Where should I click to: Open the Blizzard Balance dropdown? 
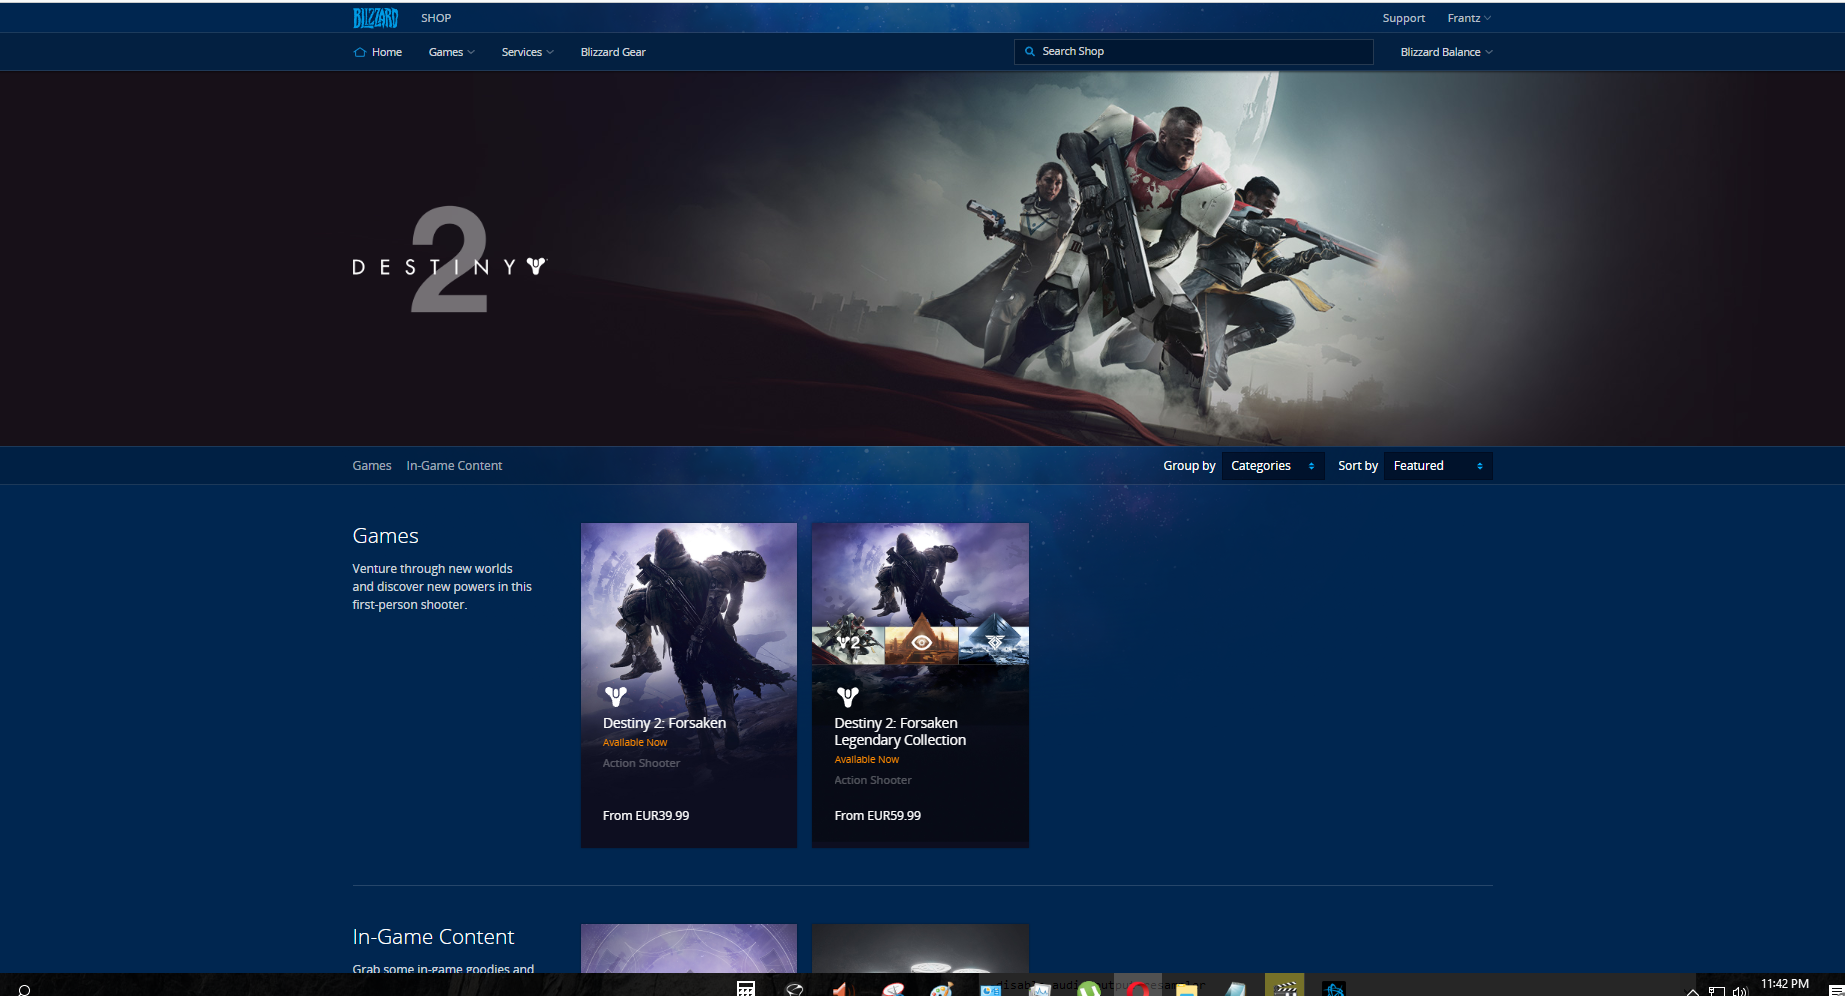[1446, 52]
